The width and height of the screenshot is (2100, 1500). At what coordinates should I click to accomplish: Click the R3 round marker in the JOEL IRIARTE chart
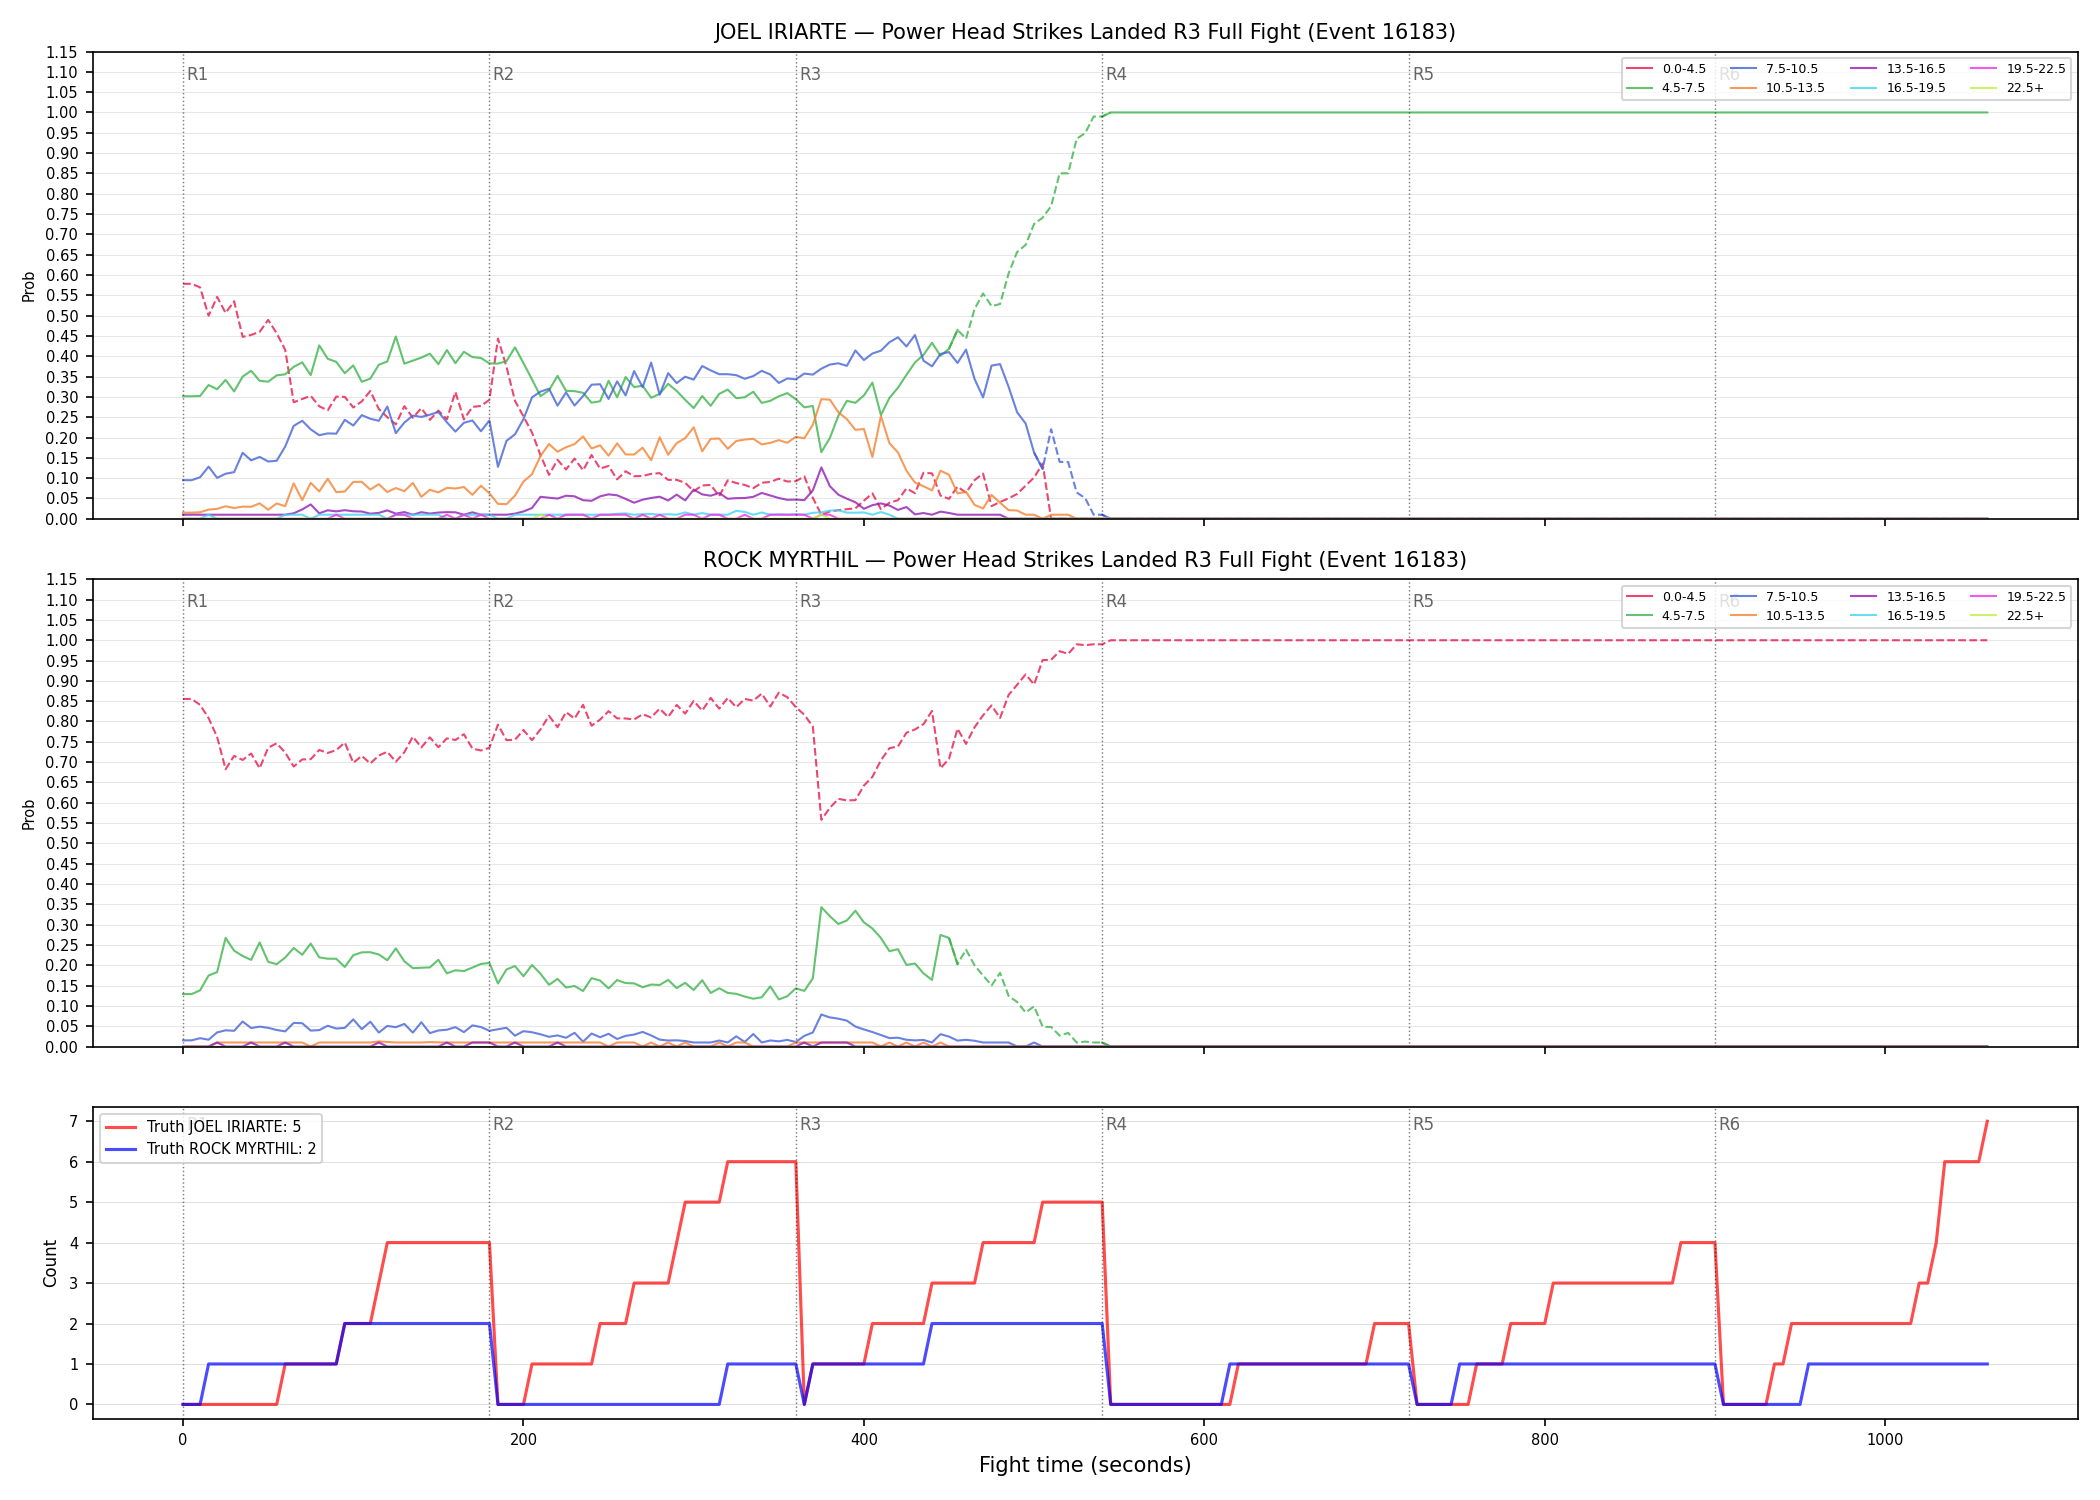click(810, 74)
